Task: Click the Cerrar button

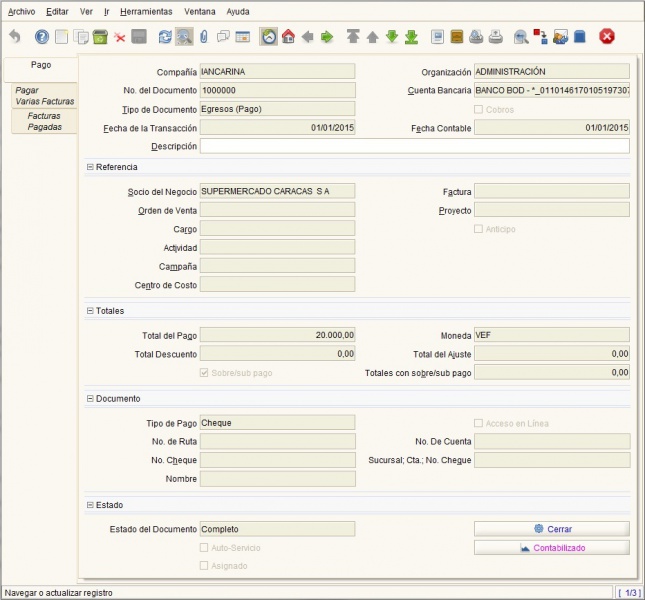Action: coord(552,528)
